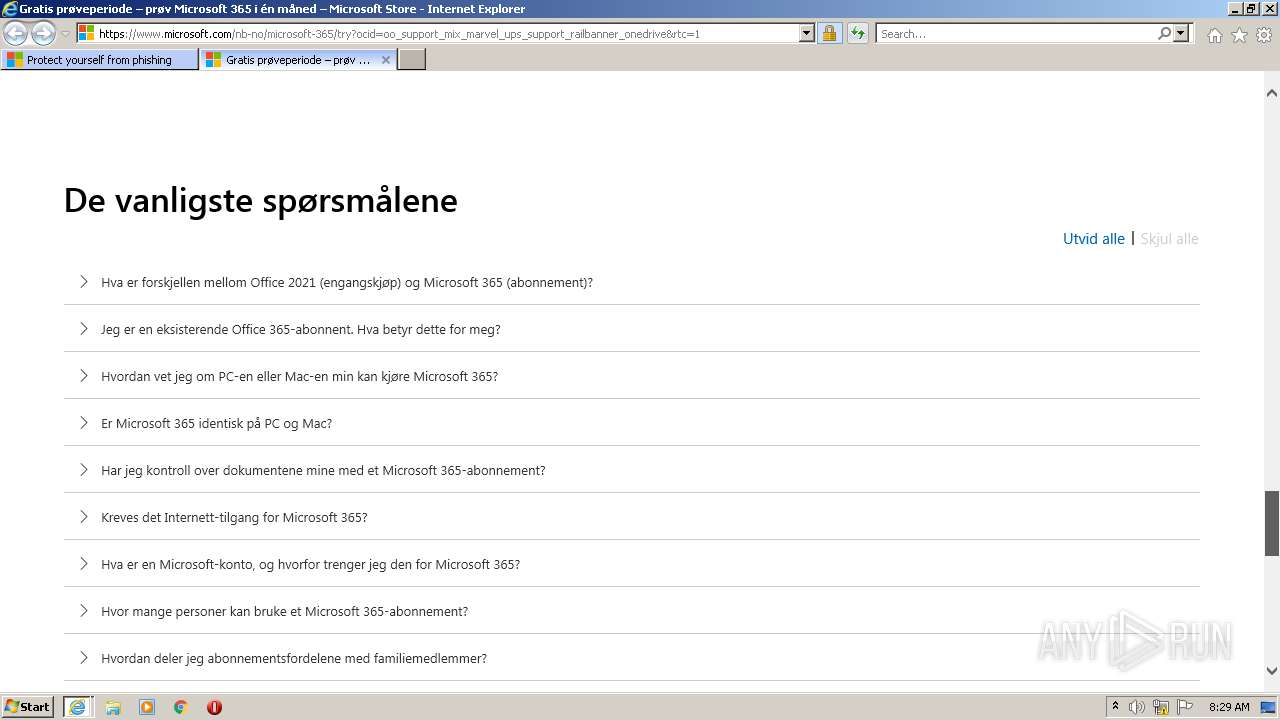Image resolution: width=1280 pixels, height=720 pixels.
Task: Open the address bar dropdown arrow
Action: [x=807, y=33]
